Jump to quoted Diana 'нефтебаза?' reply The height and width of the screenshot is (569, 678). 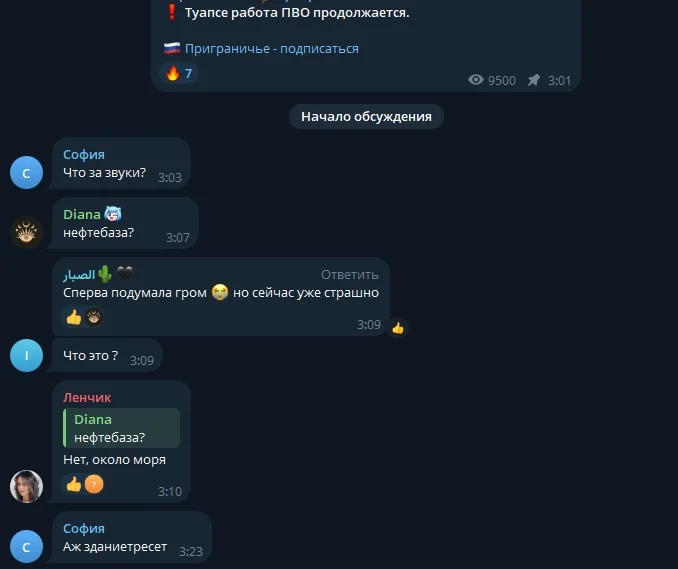point(122,428)
